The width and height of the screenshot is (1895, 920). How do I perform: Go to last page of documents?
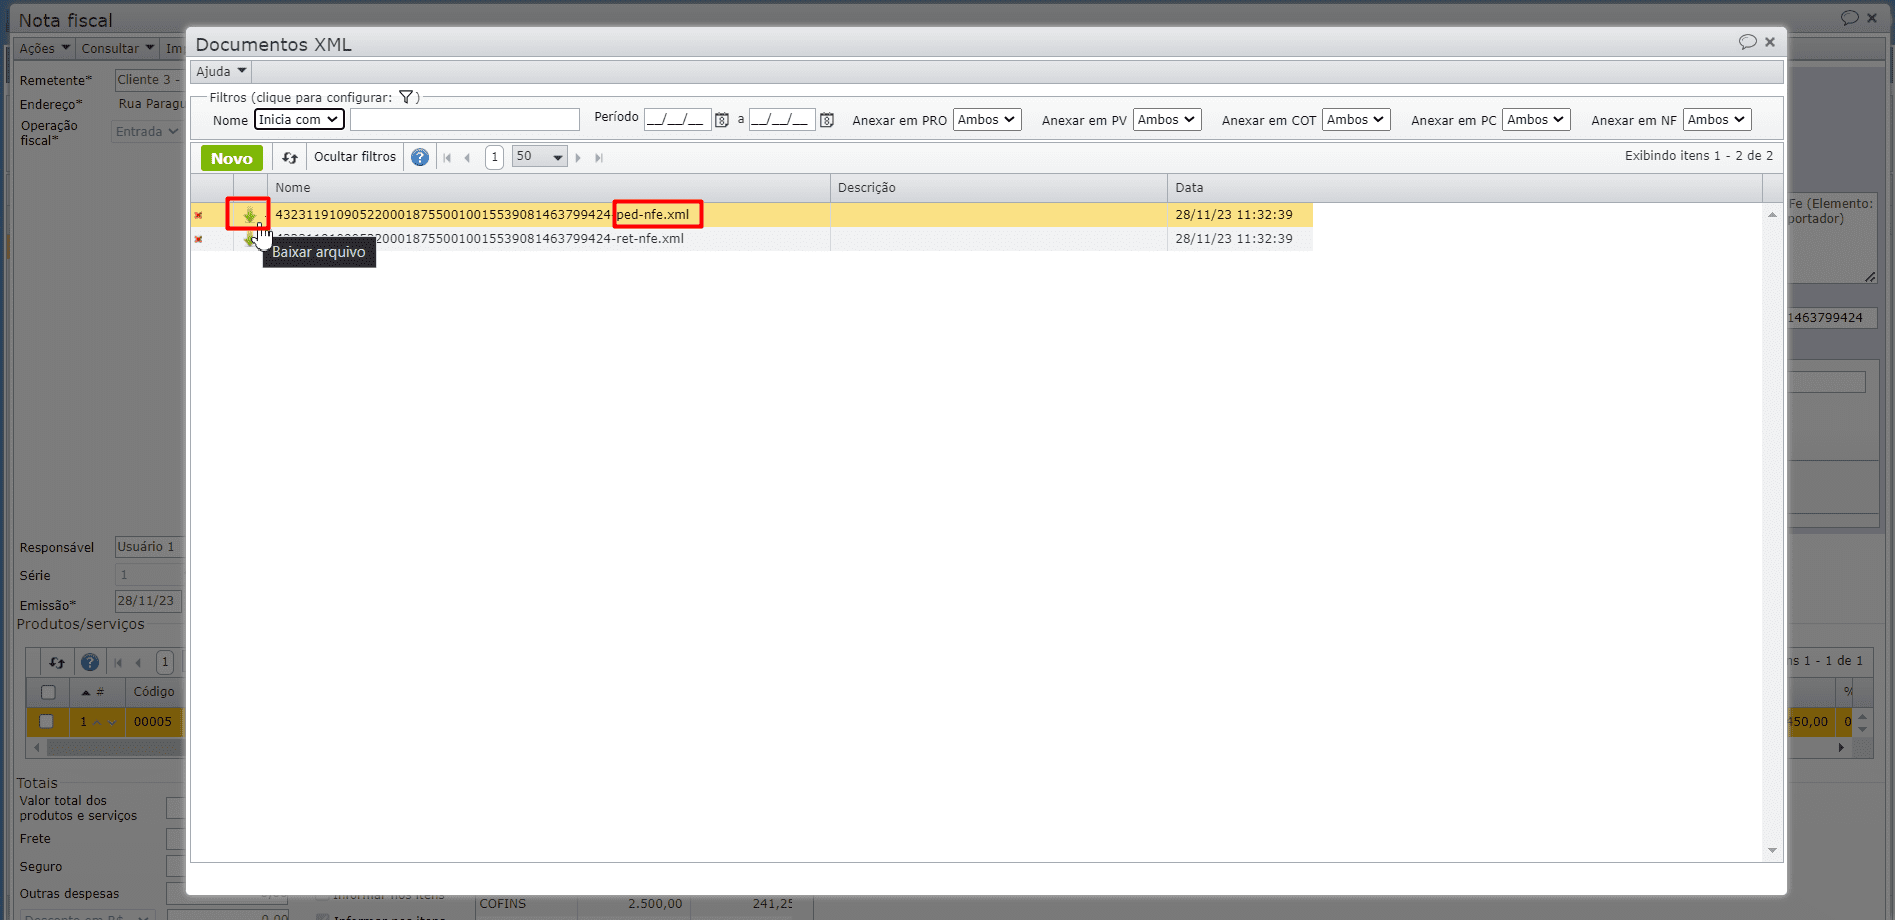pos(598,158)
